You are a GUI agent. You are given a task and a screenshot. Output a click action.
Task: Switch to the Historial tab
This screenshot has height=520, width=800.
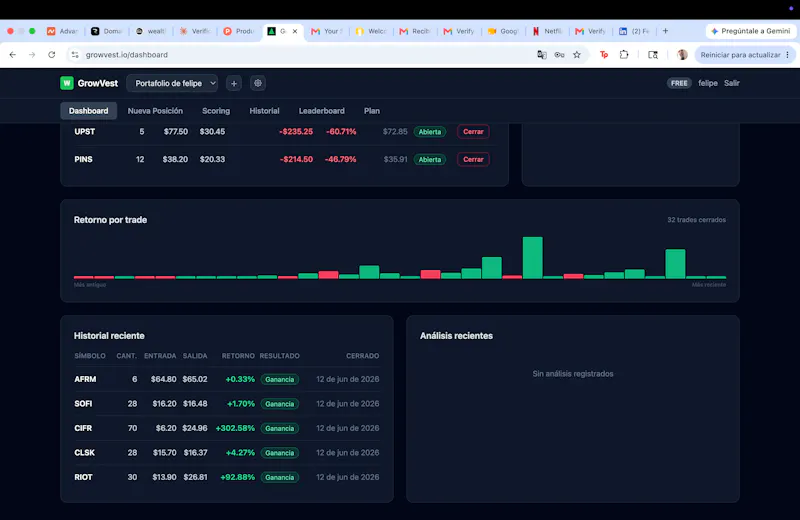point(264,111)
